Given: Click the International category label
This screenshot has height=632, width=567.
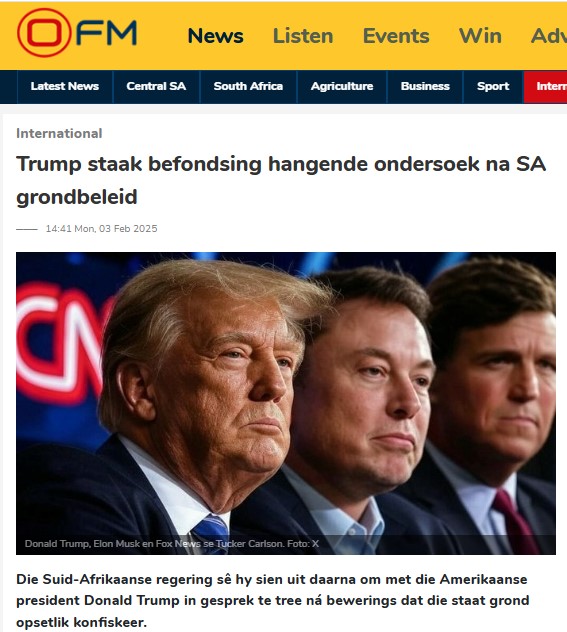Looking at the screenshot, I should coord(59,133).
